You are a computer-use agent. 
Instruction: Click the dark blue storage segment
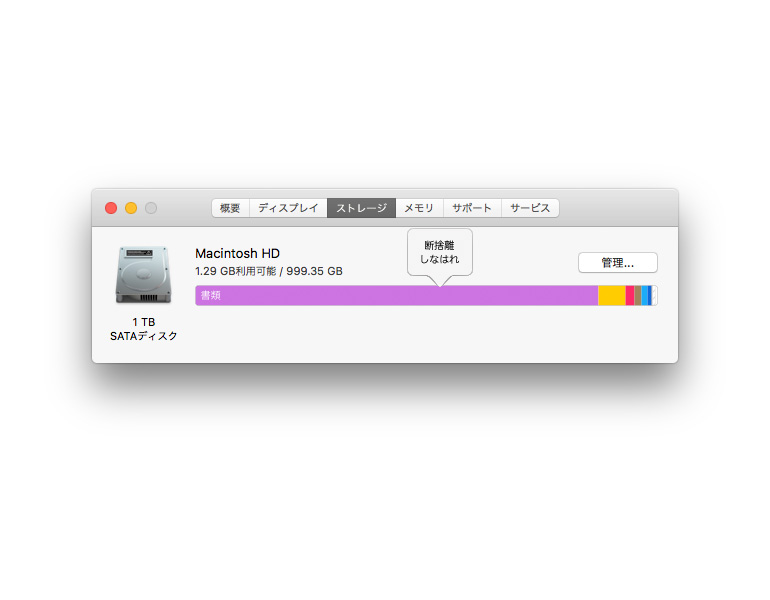point(650,296)
